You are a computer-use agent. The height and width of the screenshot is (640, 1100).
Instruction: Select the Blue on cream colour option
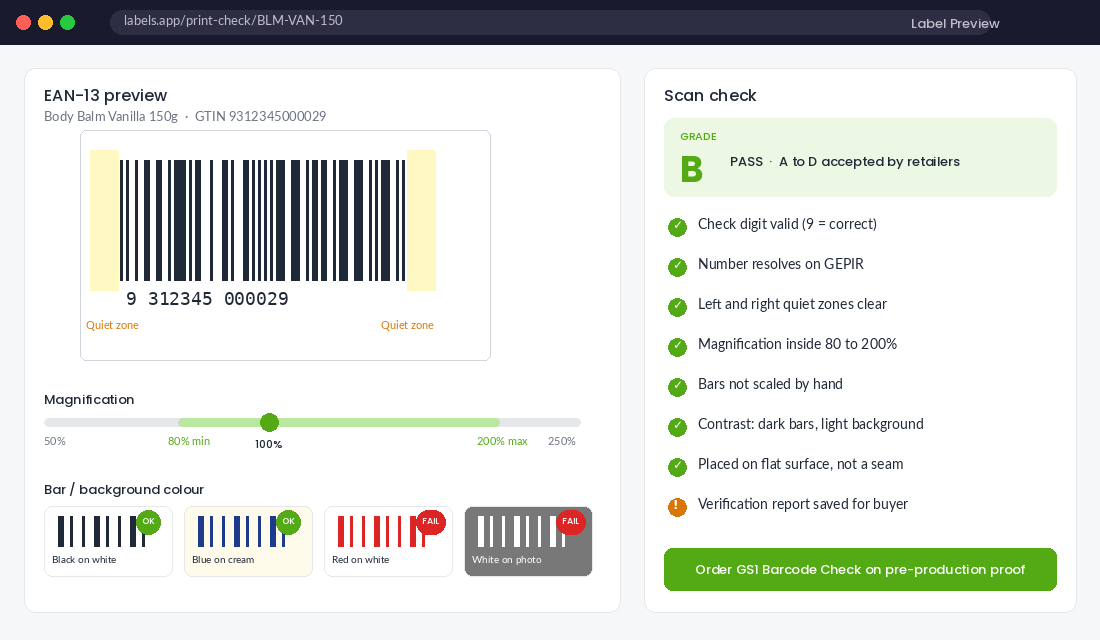[x=248, y=542]
